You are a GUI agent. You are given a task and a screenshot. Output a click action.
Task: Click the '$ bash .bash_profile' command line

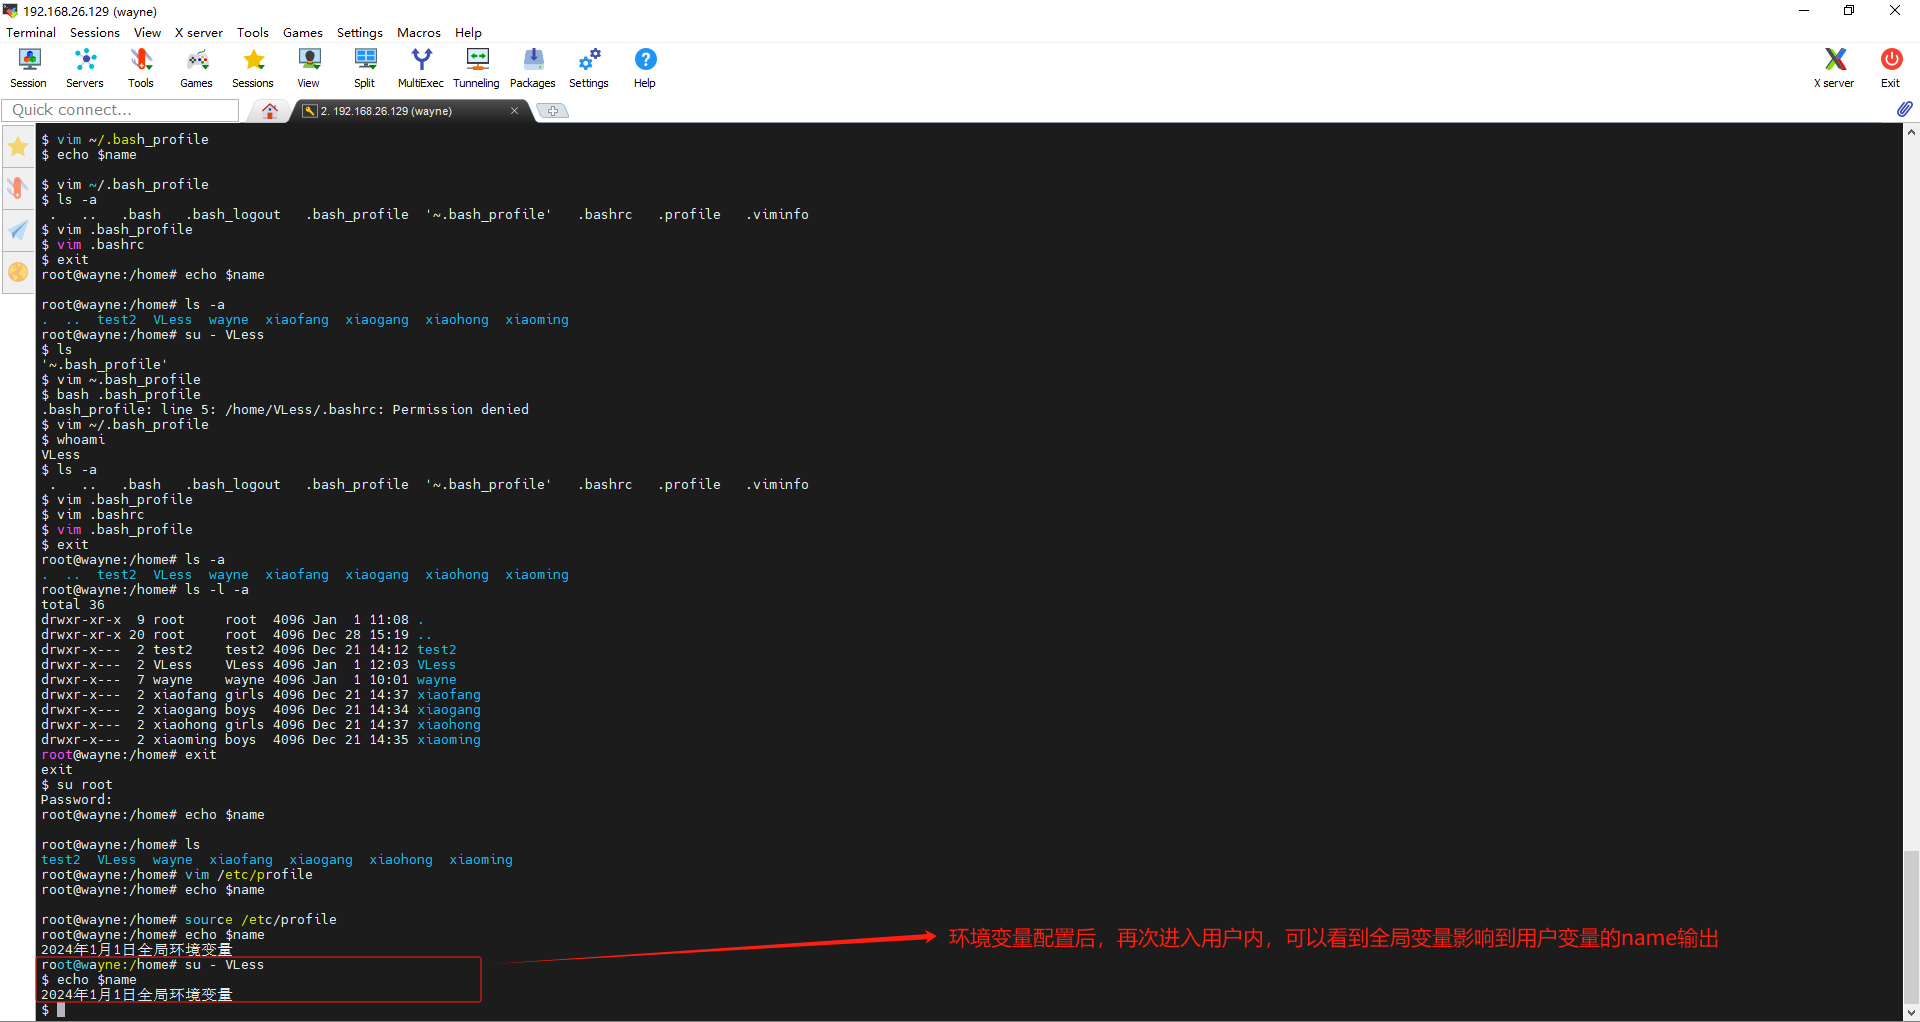121,395
